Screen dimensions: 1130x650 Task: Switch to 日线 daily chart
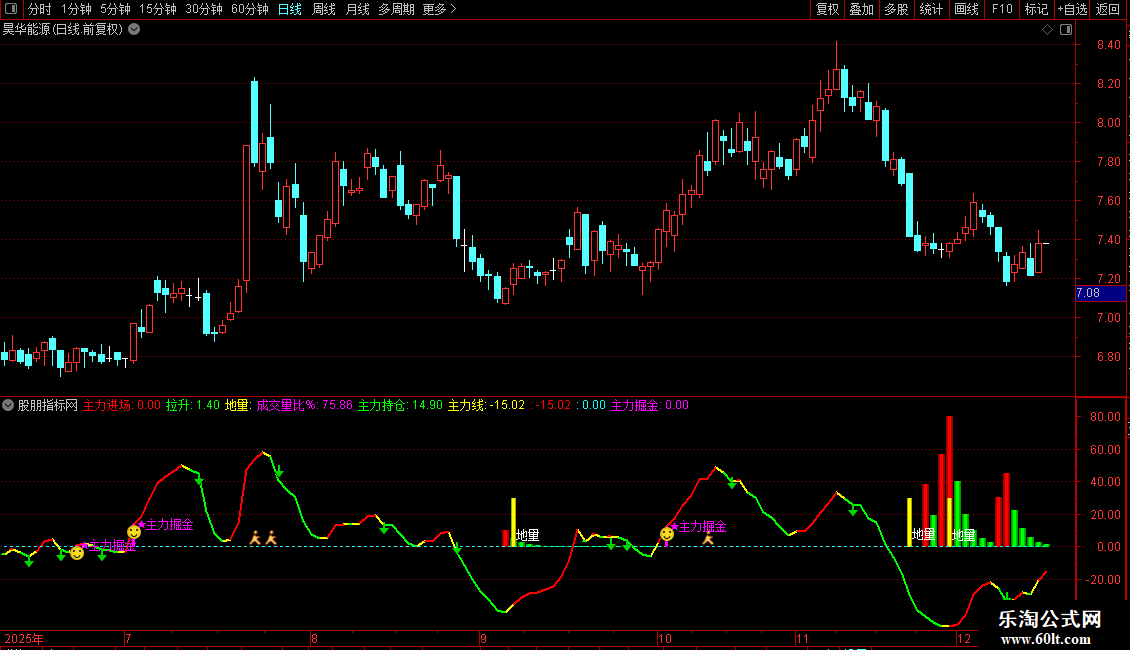[x=290, y=9]
